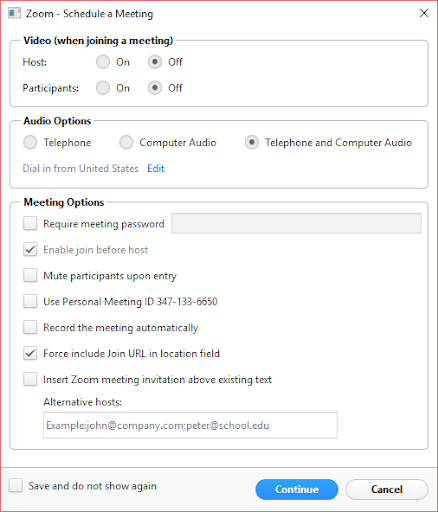
Task: Click the blue Continue button
Action: (x=297, y=489)
